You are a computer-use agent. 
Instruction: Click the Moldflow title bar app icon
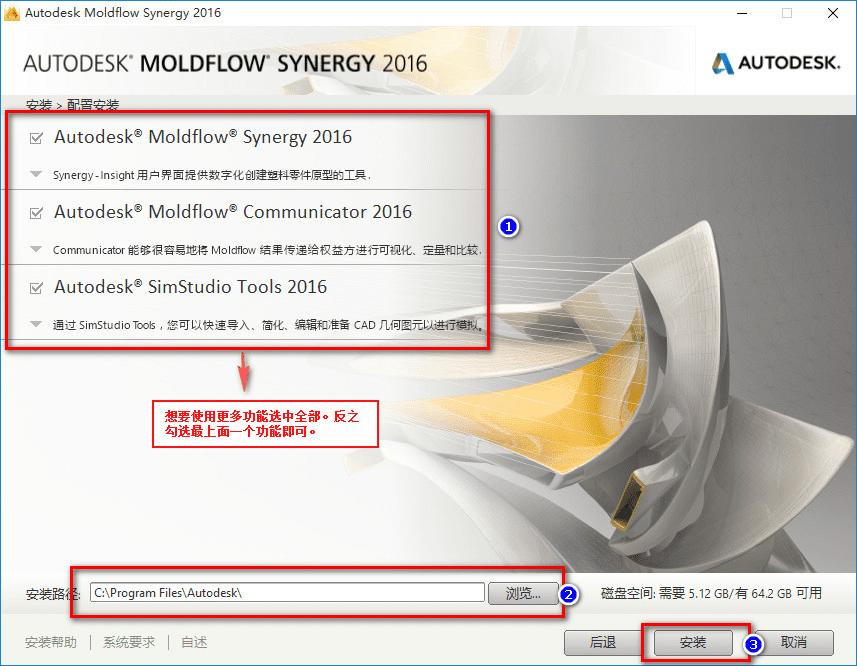coord(11,13)
